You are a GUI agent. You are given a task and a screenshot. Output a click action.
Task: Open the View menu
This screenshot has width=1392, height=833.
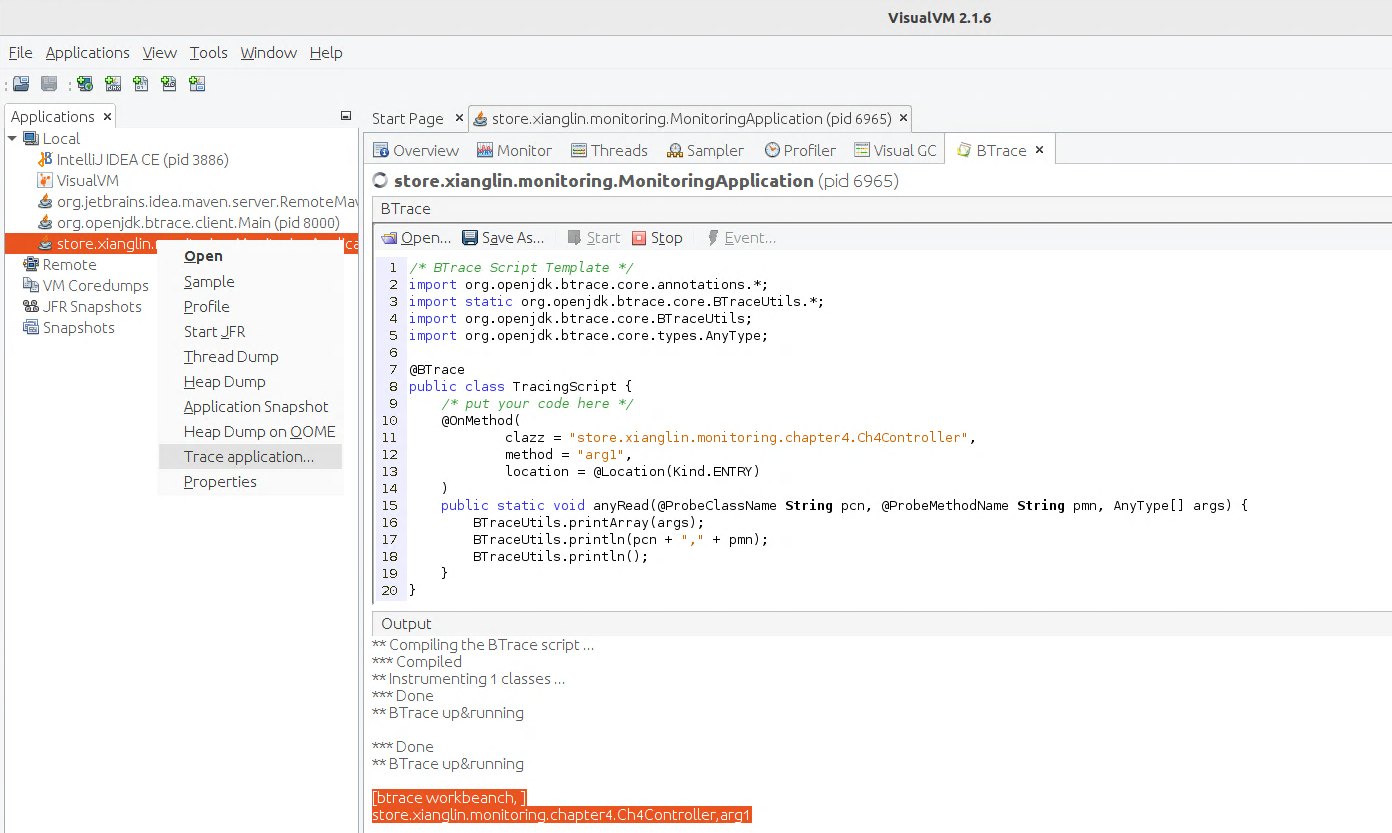point(160,53)
